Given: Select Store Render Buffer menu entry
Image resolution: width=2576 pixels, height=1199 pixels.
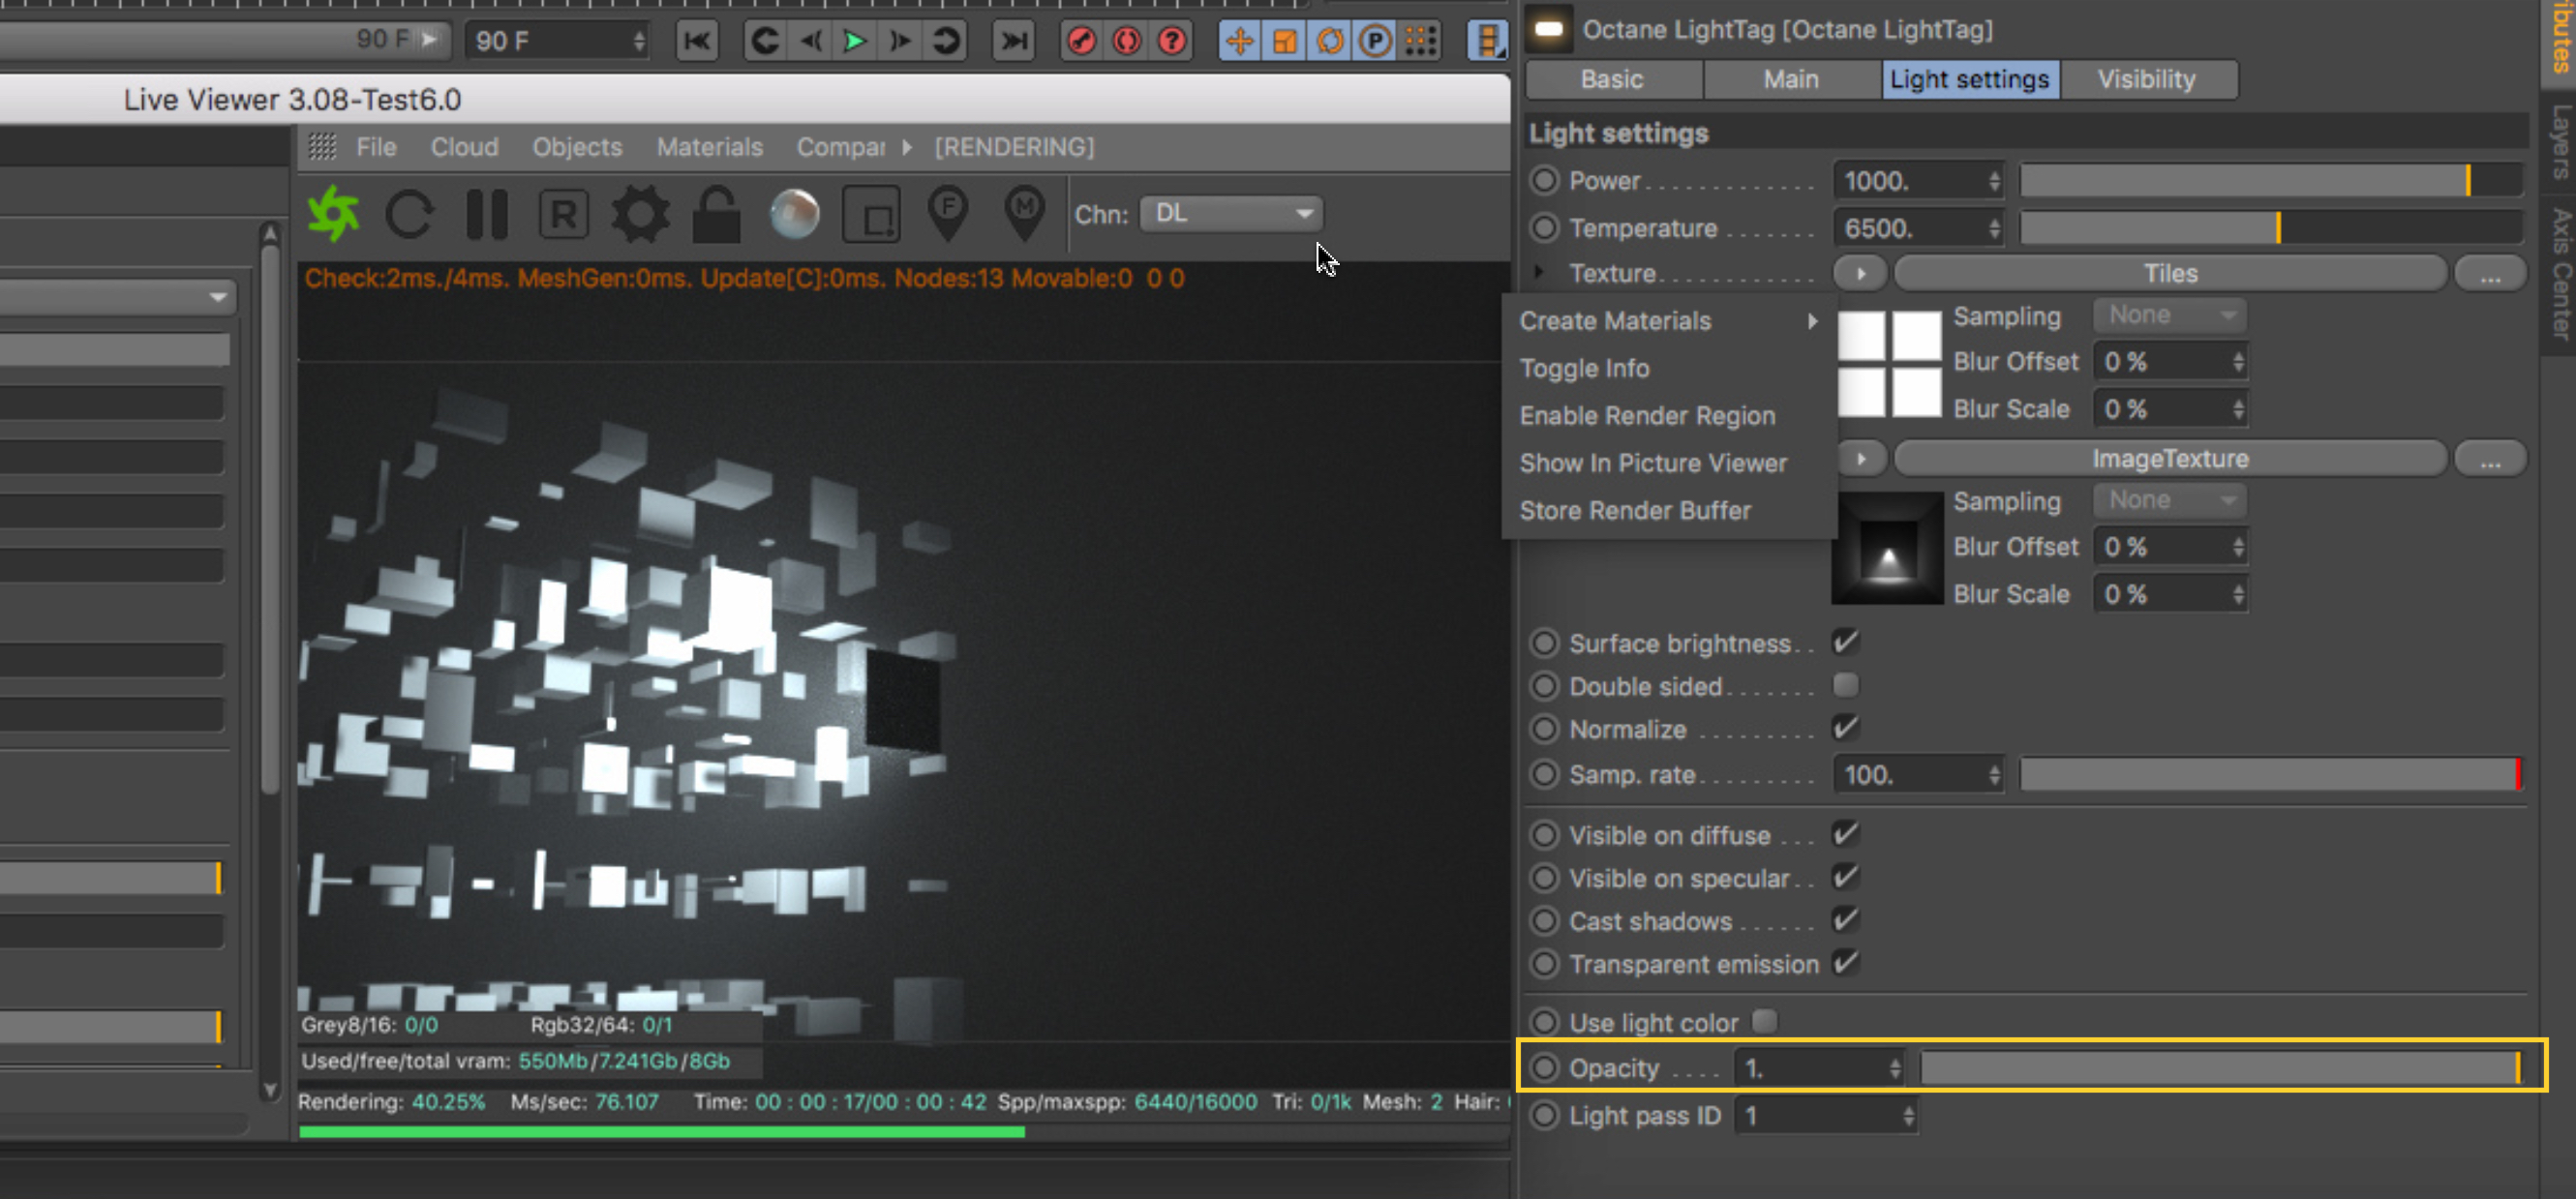Looking at the screenshot, I should pos(1635,510).
